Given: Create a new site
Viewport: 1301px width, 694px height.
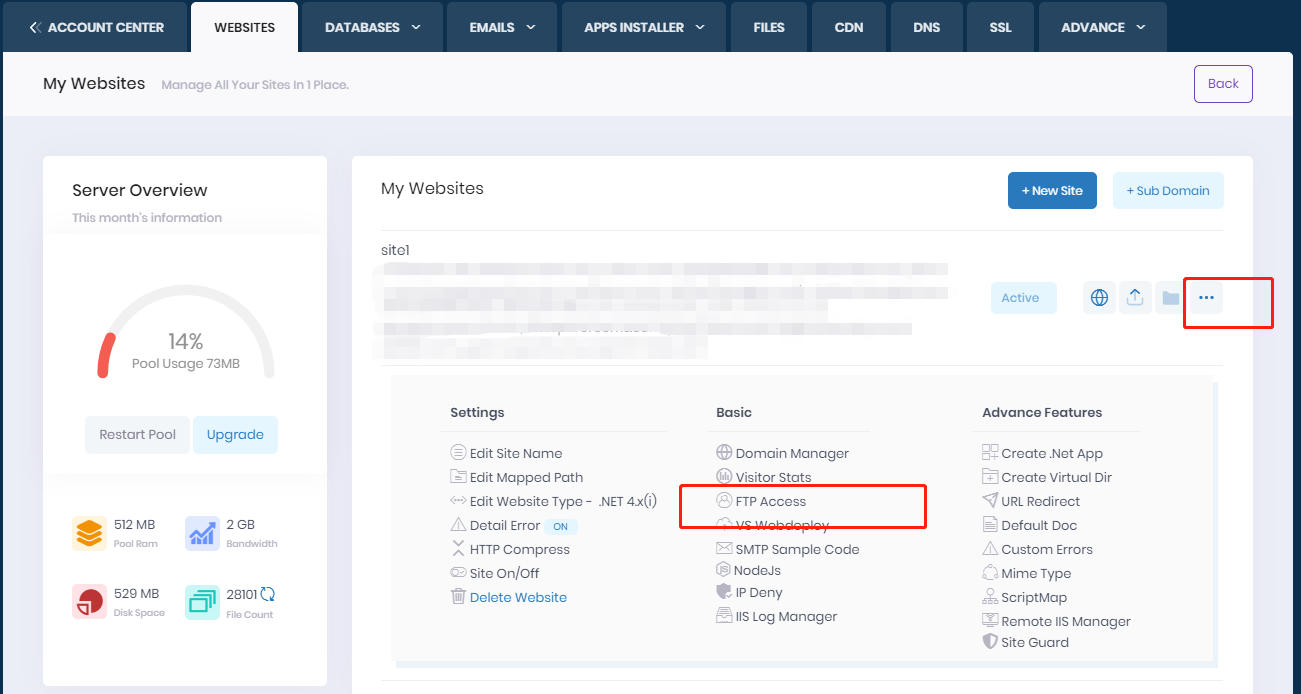Looking at the screenshot, I should pyautogui.click(x=1052, y=190).
